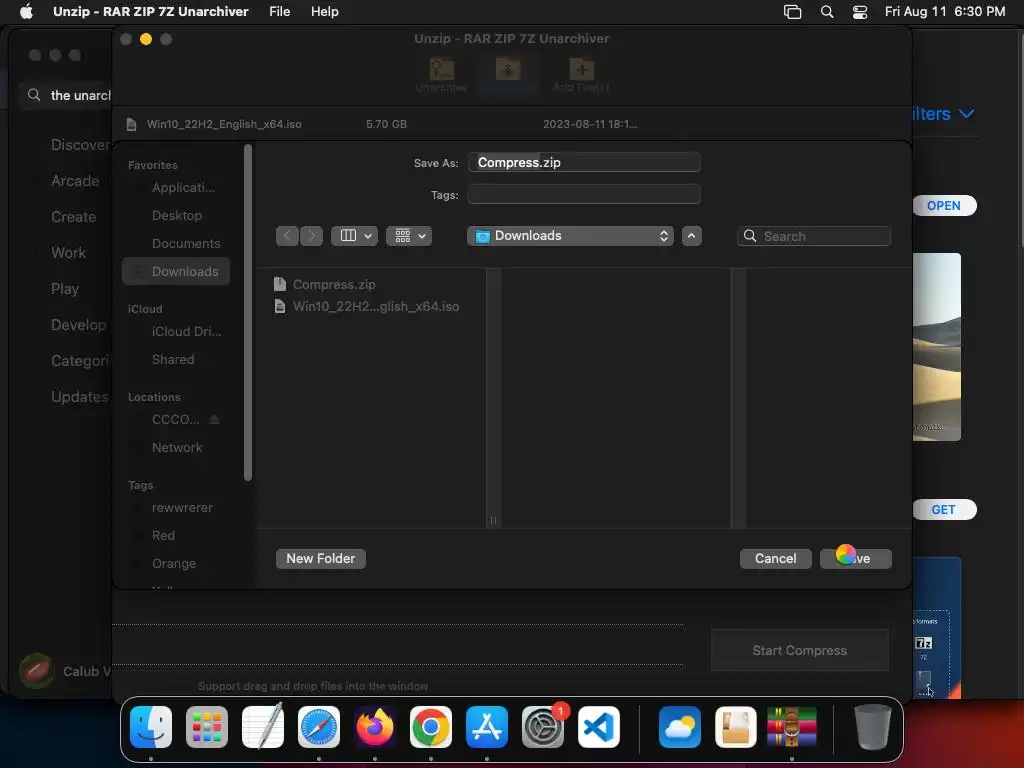Go back in the save dialog
Viewport: 1024px width, 768px height.
[287, 236]
